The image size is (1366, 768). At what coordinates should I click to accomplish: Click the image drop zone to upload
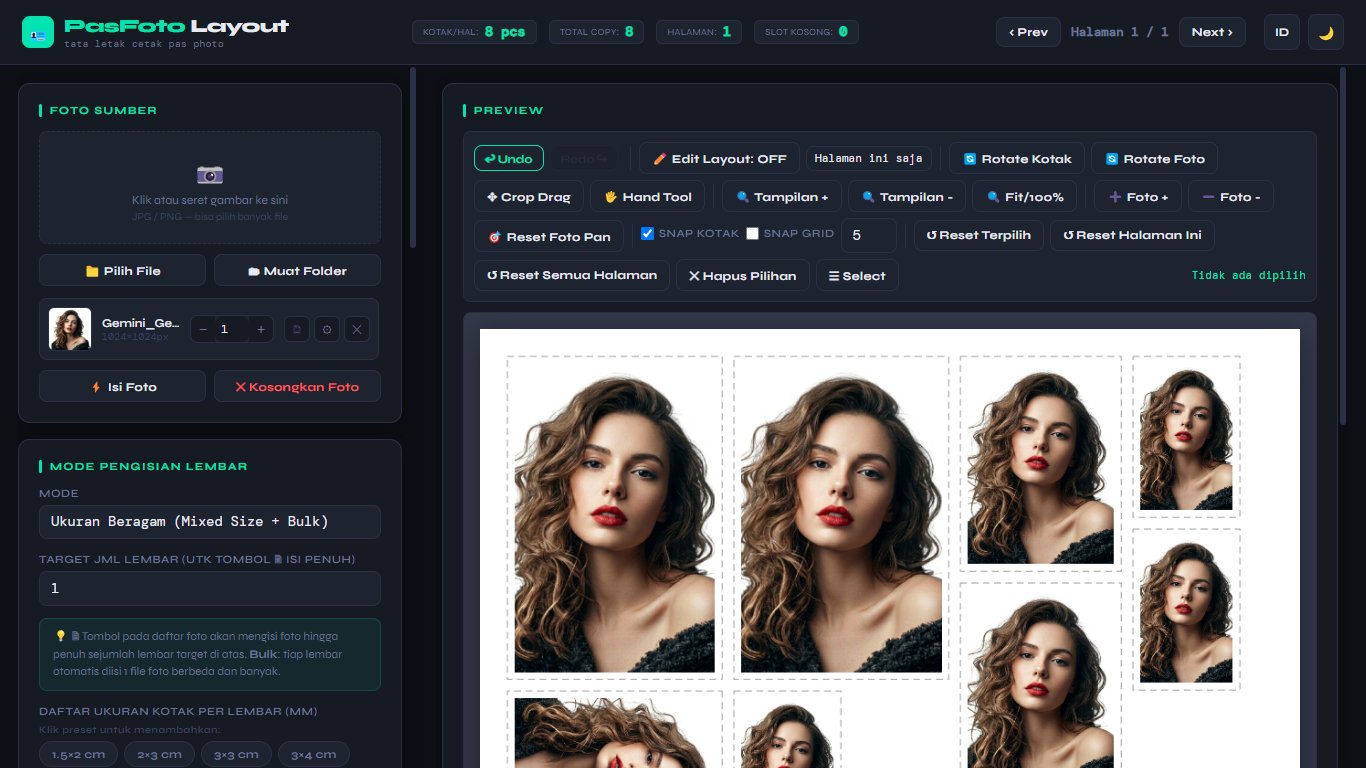[x=210, y=188]
